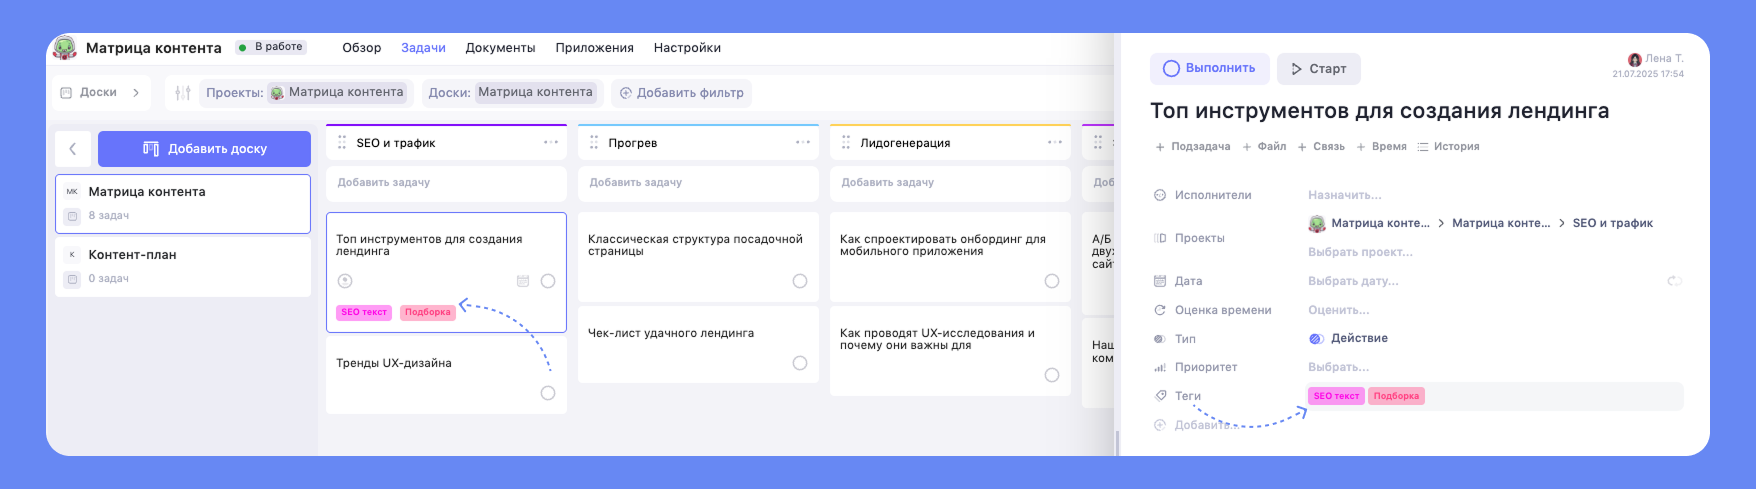Screen dimensions: 1756x489
Task: Complete Как проводят UX-исследования task
Action: pos(1052,375)
